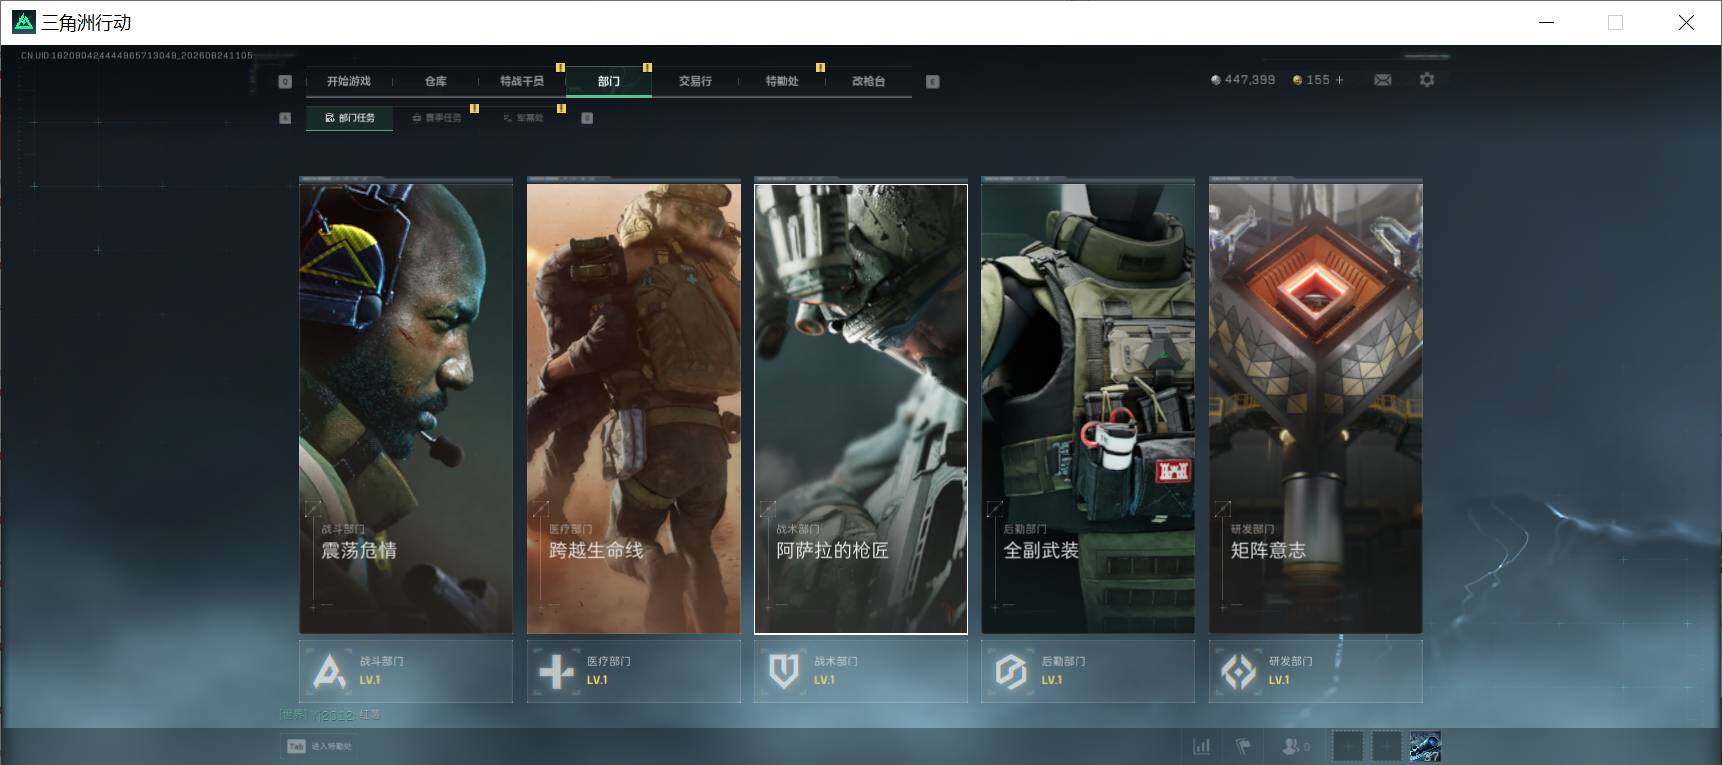
Task: Open the statistics bar chart icon
Action: point(1202,746)
